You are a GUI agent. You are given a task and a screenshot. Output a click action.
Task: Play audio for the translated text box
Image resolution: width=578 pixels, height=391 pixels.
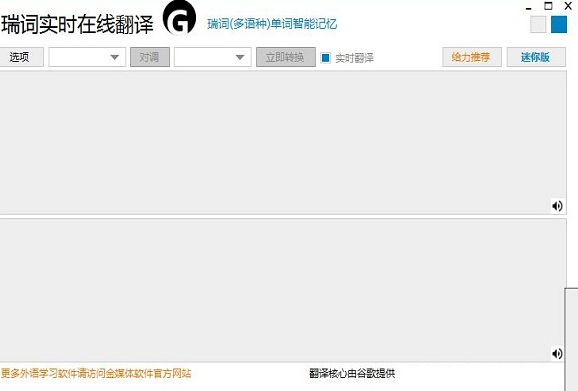tap(557, 353)
